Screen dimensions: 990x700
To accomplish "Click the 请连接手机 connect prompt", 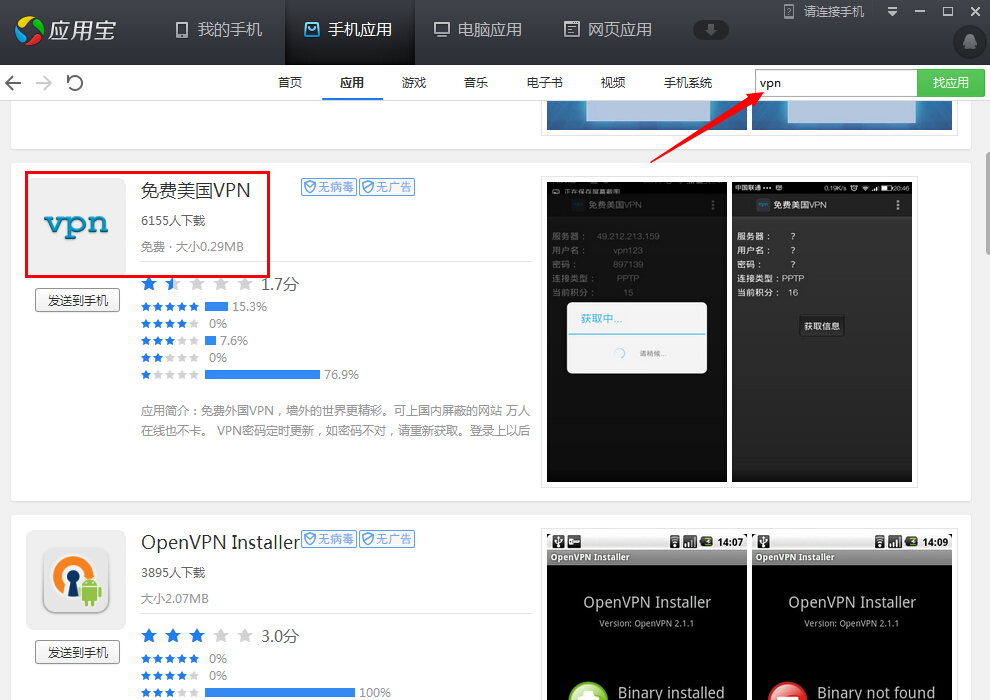I will tap(824, 11).
